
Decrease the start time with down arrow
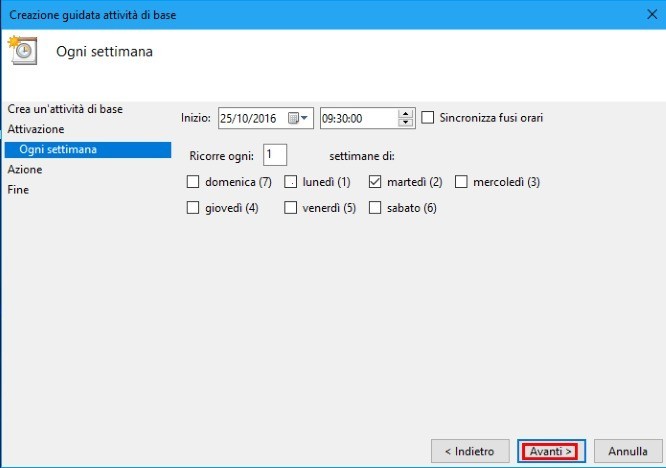(x=405, y=123)
